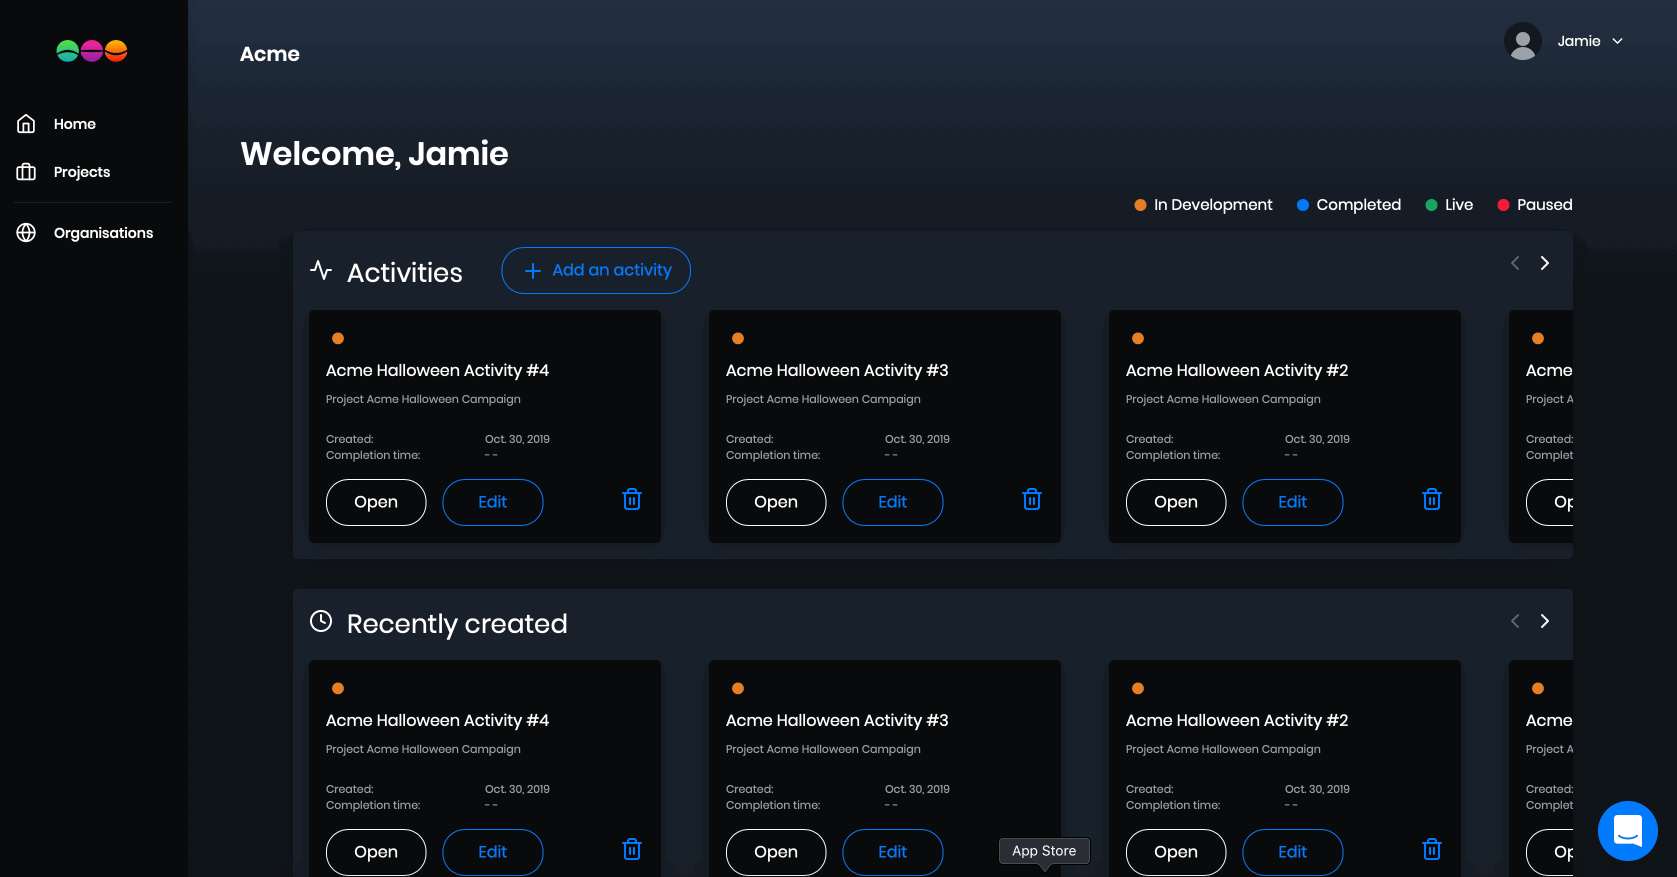The width and height of the screenshot is (1677, 877).
Task: Go to next page in Activities carousel
Action: 1545,263
